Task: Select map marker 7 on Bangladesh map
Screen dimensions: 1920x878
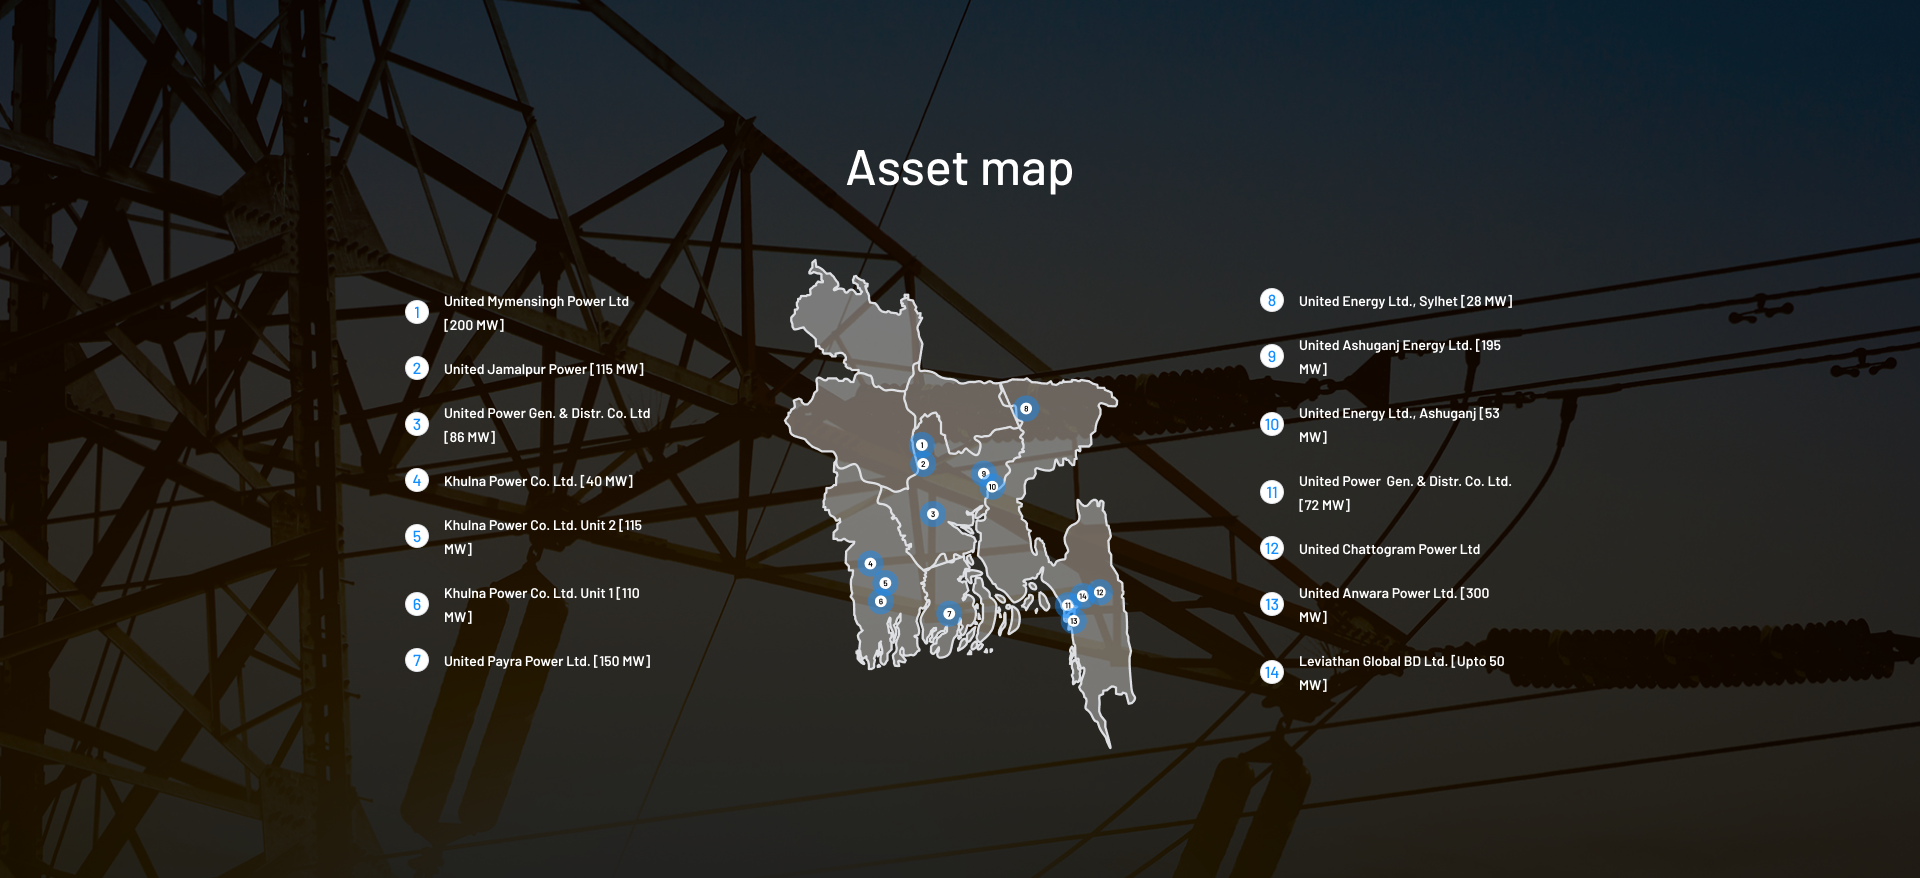Action: click(x=949, y=614)
